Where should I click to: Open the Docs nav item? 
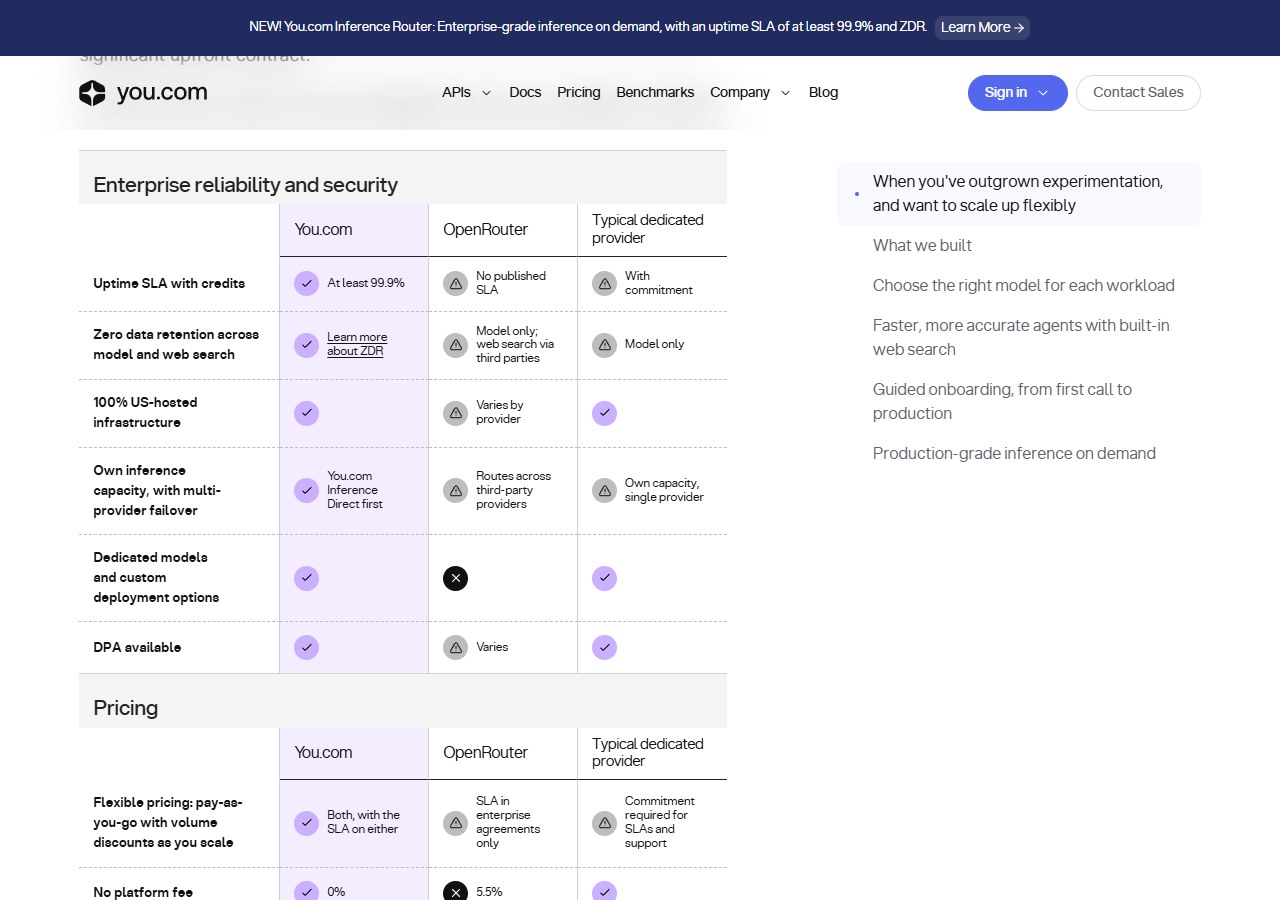[525, 93]
